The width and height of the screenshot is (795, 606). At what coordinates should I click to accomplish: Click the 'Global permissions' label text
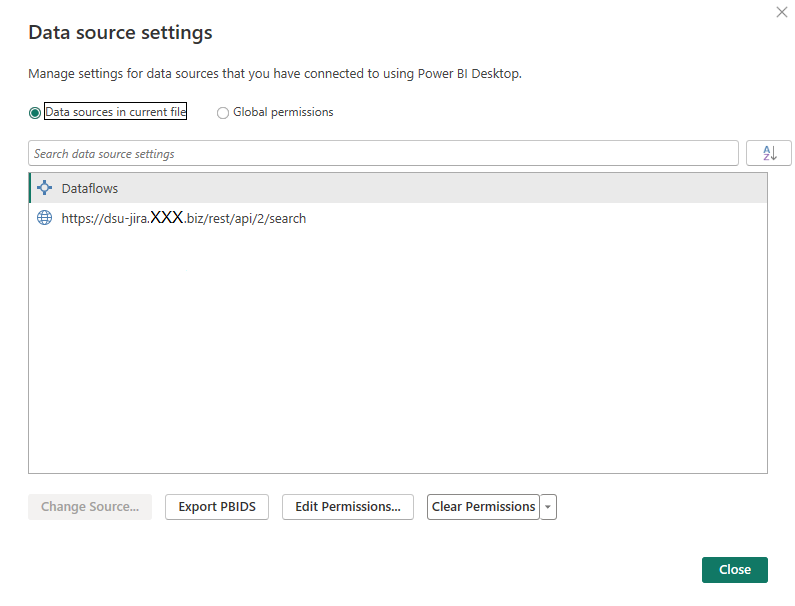coord(283,112)
